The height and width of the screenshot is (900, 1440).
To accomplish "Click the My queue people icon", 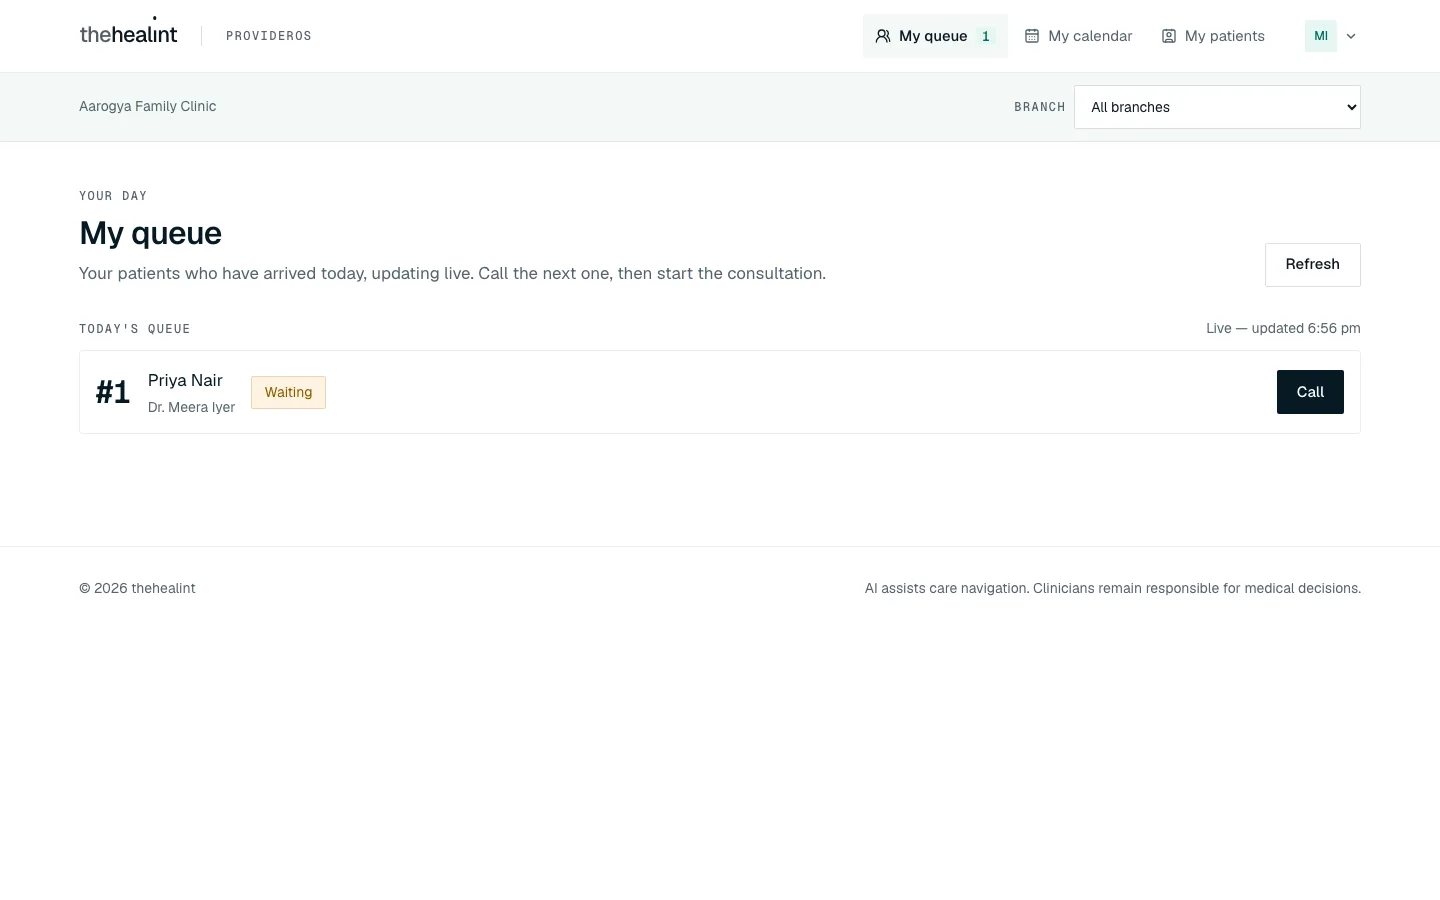I will (x=883, y=36).
